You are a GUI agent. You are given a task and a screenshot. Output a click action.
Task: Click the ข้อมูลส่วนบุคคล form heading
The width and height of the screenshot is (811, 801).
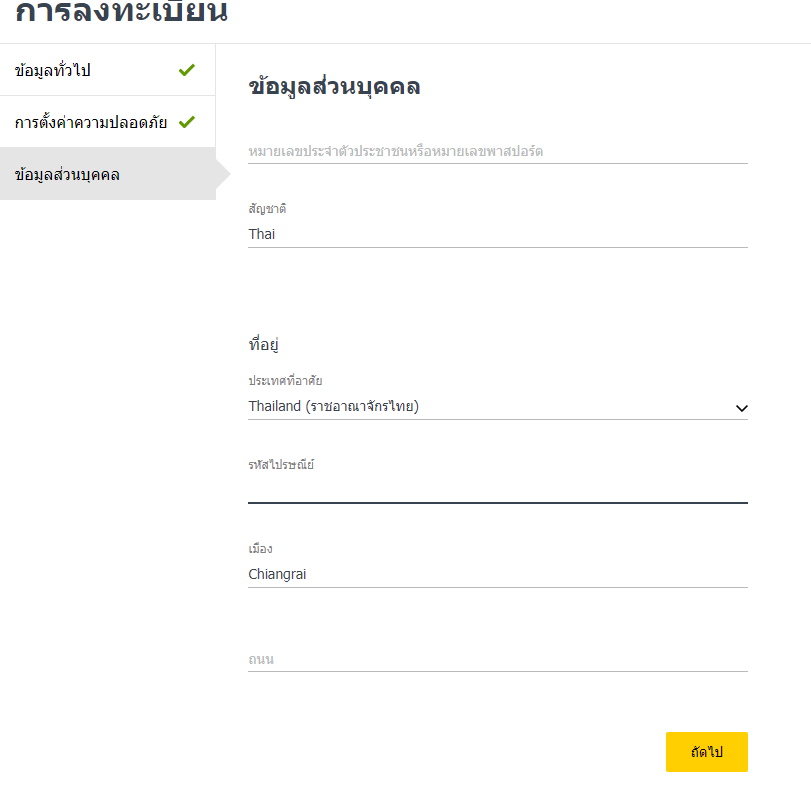[334, 86]
